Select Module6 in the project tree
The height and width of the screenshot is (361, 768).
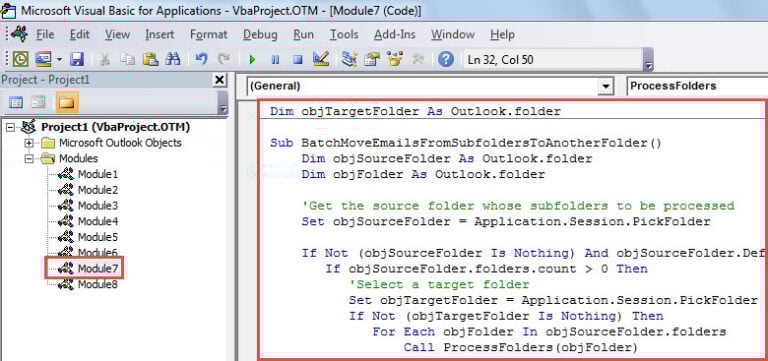pos(98,253)
